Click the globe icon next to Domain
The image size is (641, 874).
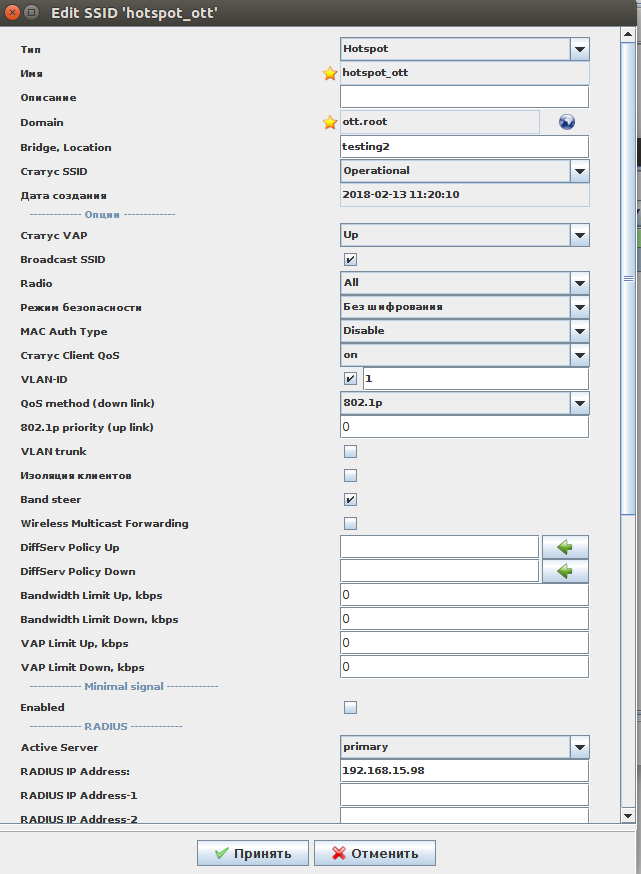coord(567,122)
